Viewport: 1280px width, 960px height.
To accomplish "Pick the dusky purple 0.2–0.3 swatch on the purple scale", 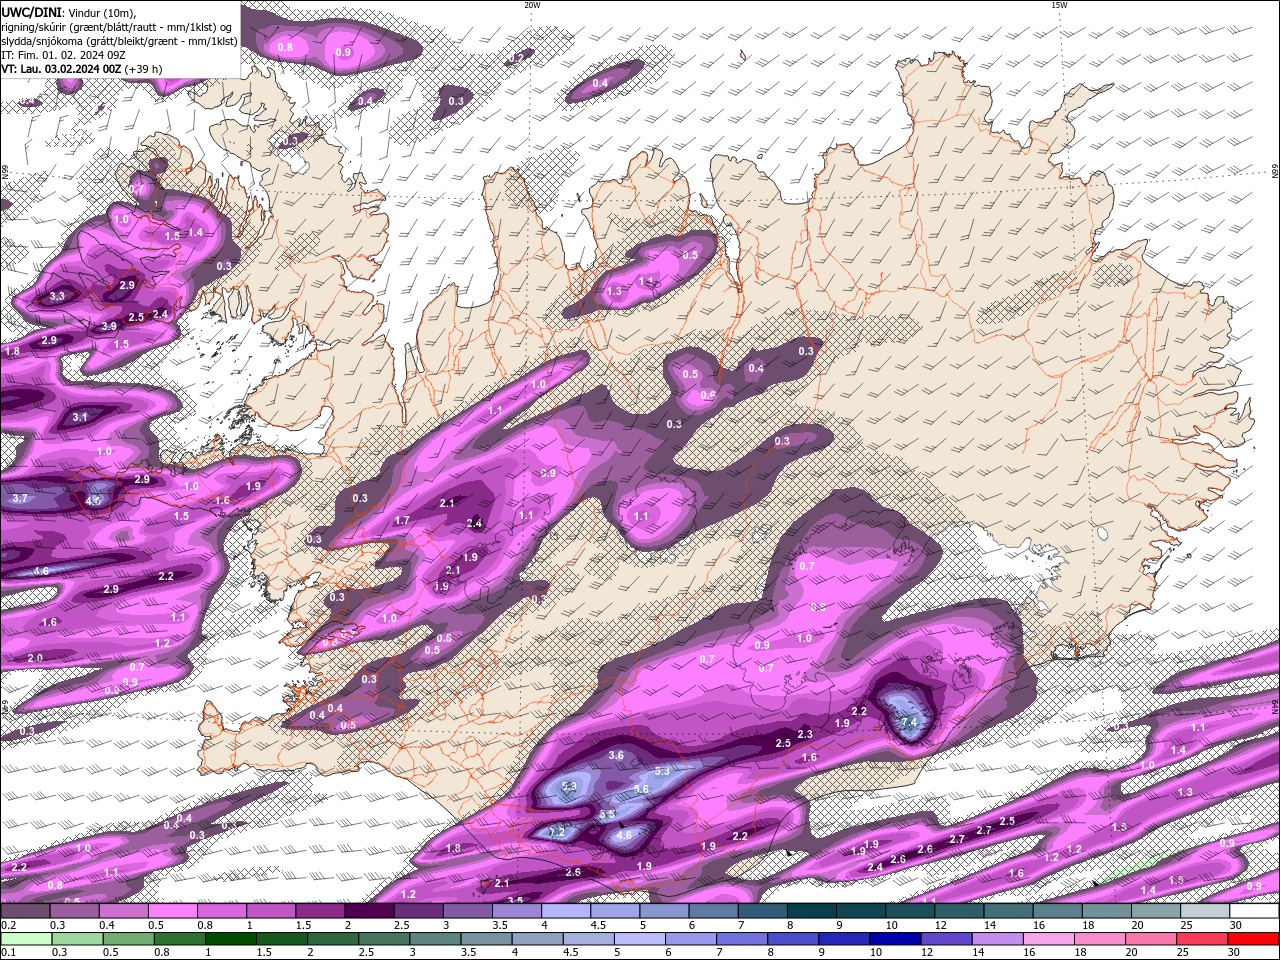I will click(x=25, y=911).
